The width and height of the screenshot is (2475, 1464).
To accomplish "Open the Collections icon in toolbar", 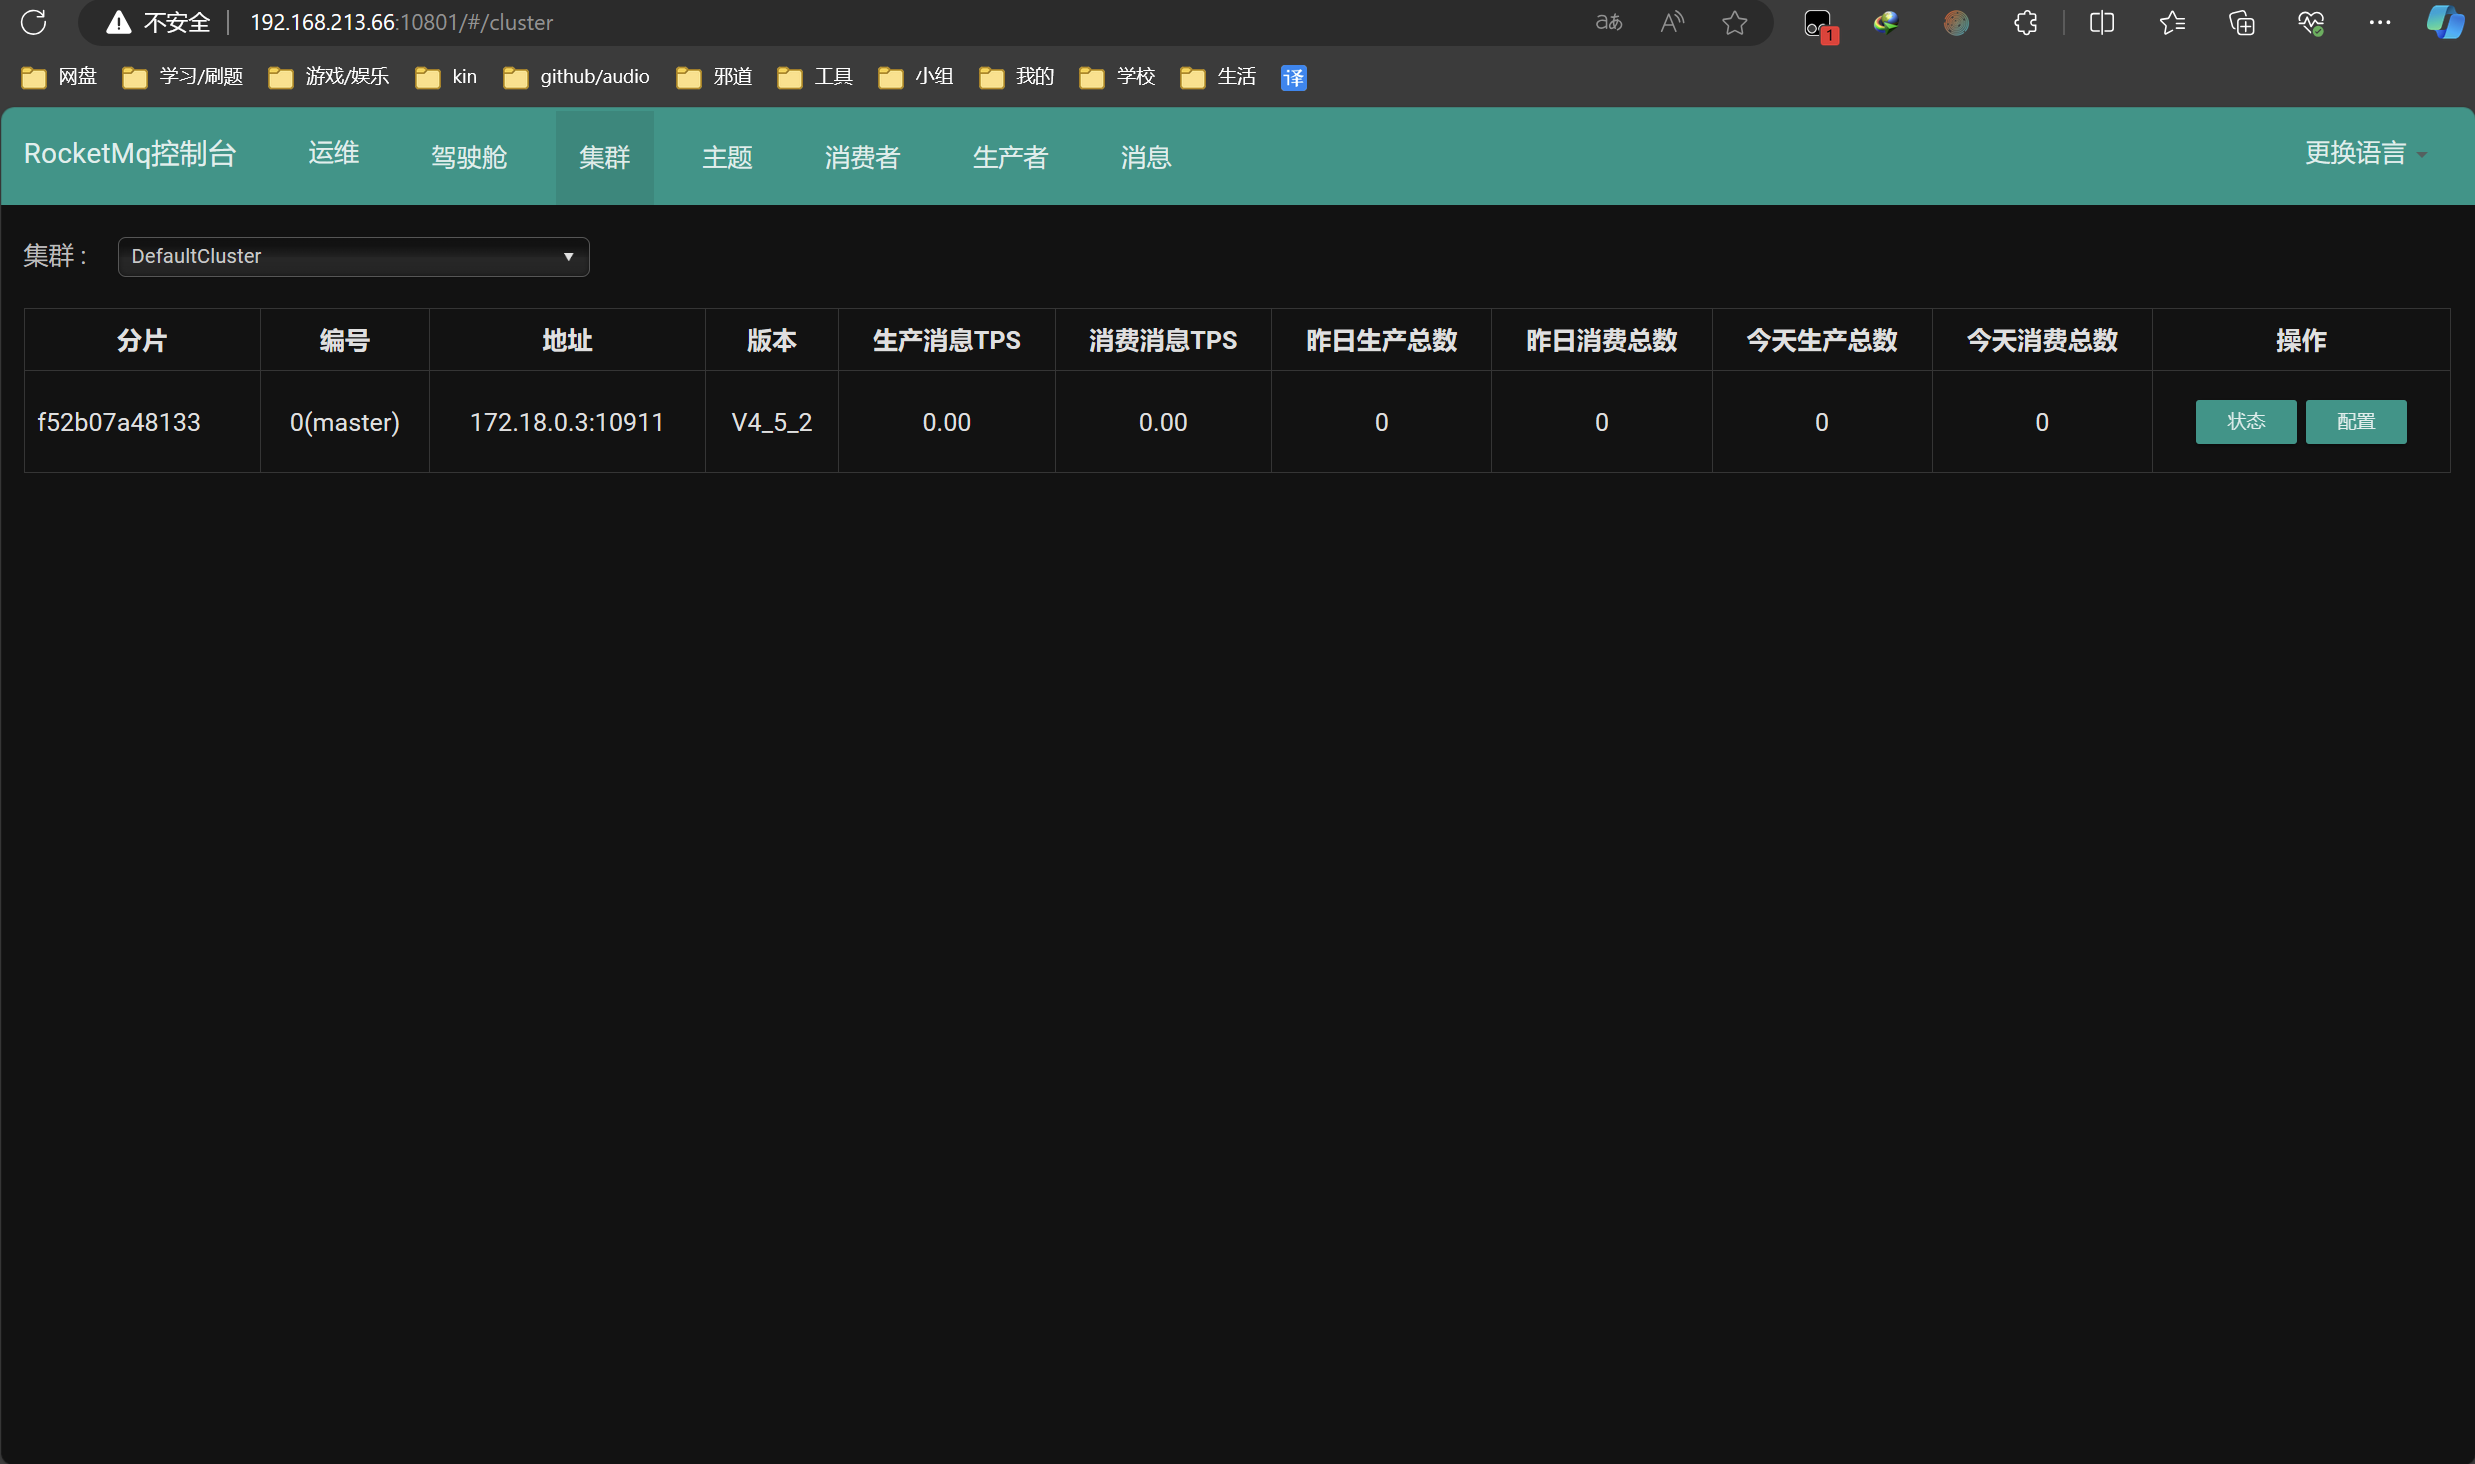I will pos(2241,22).
